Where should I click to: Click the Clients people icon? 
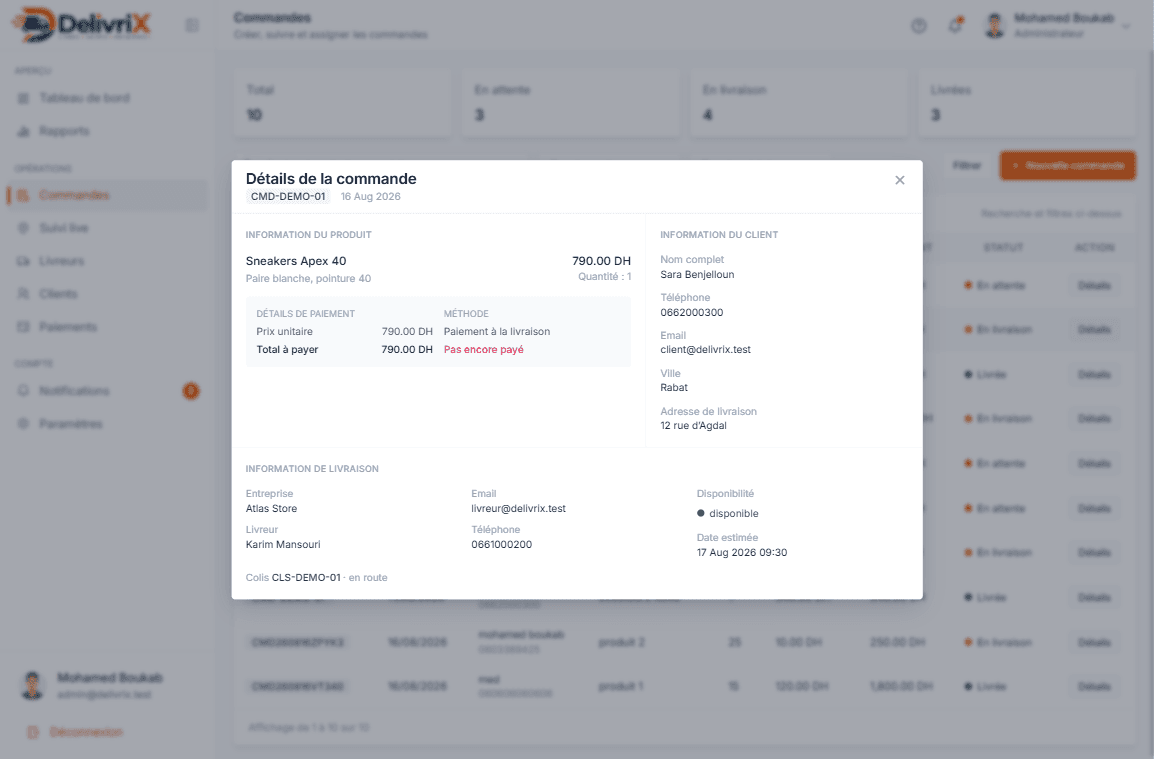24,294
